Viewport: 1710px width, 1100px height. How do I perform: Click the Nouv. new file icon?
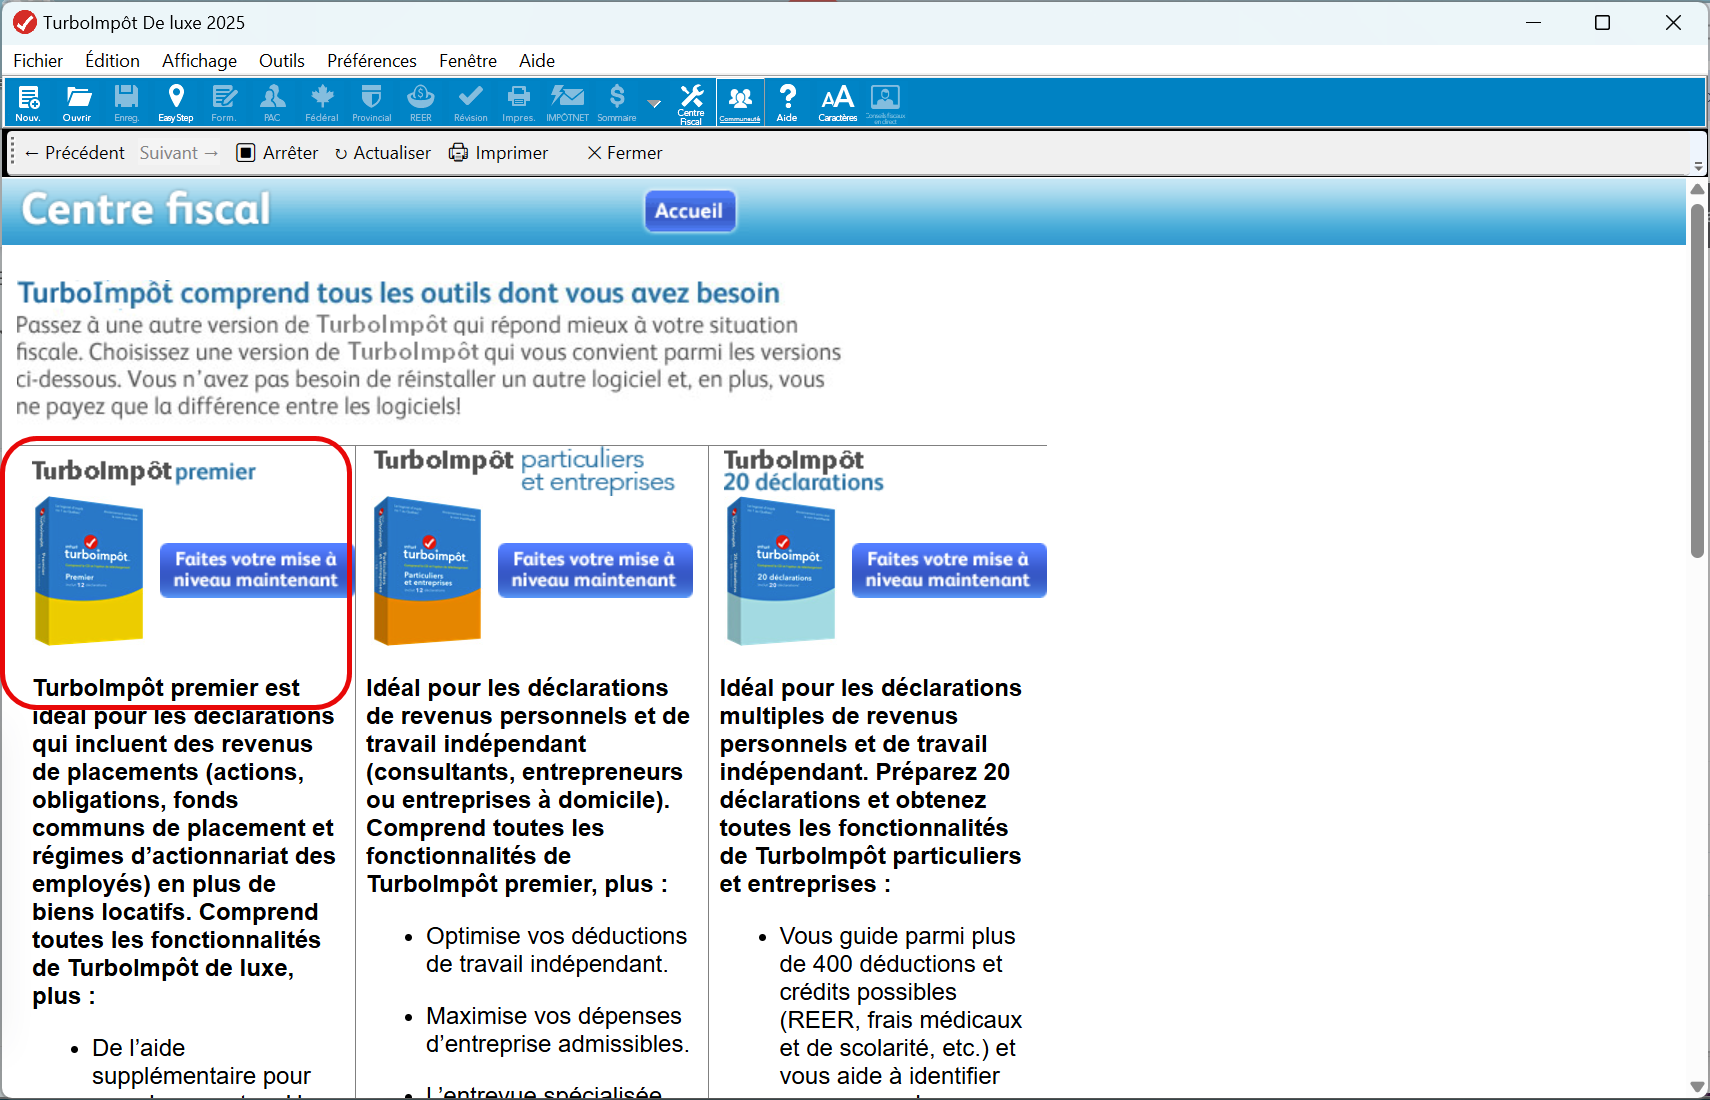[28, 102]
